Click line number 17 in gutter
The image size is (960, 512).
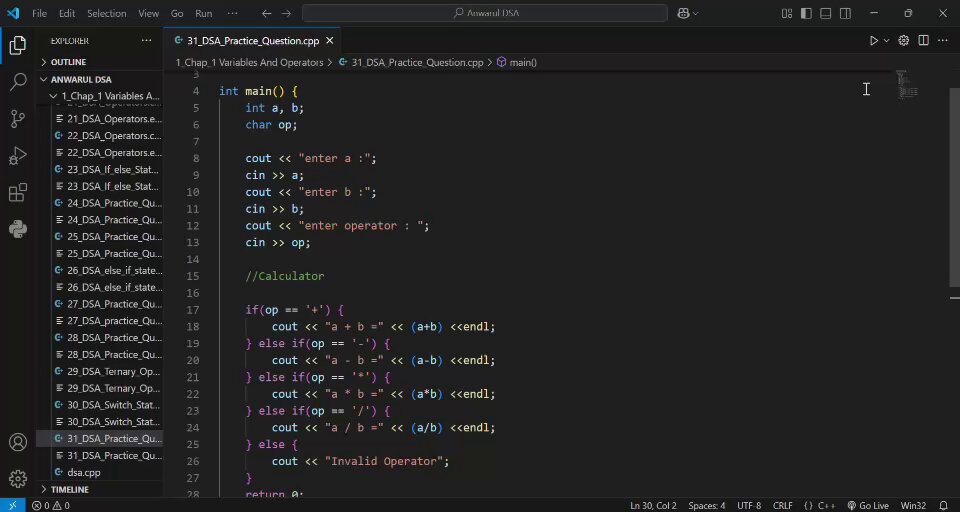point(192,310)
